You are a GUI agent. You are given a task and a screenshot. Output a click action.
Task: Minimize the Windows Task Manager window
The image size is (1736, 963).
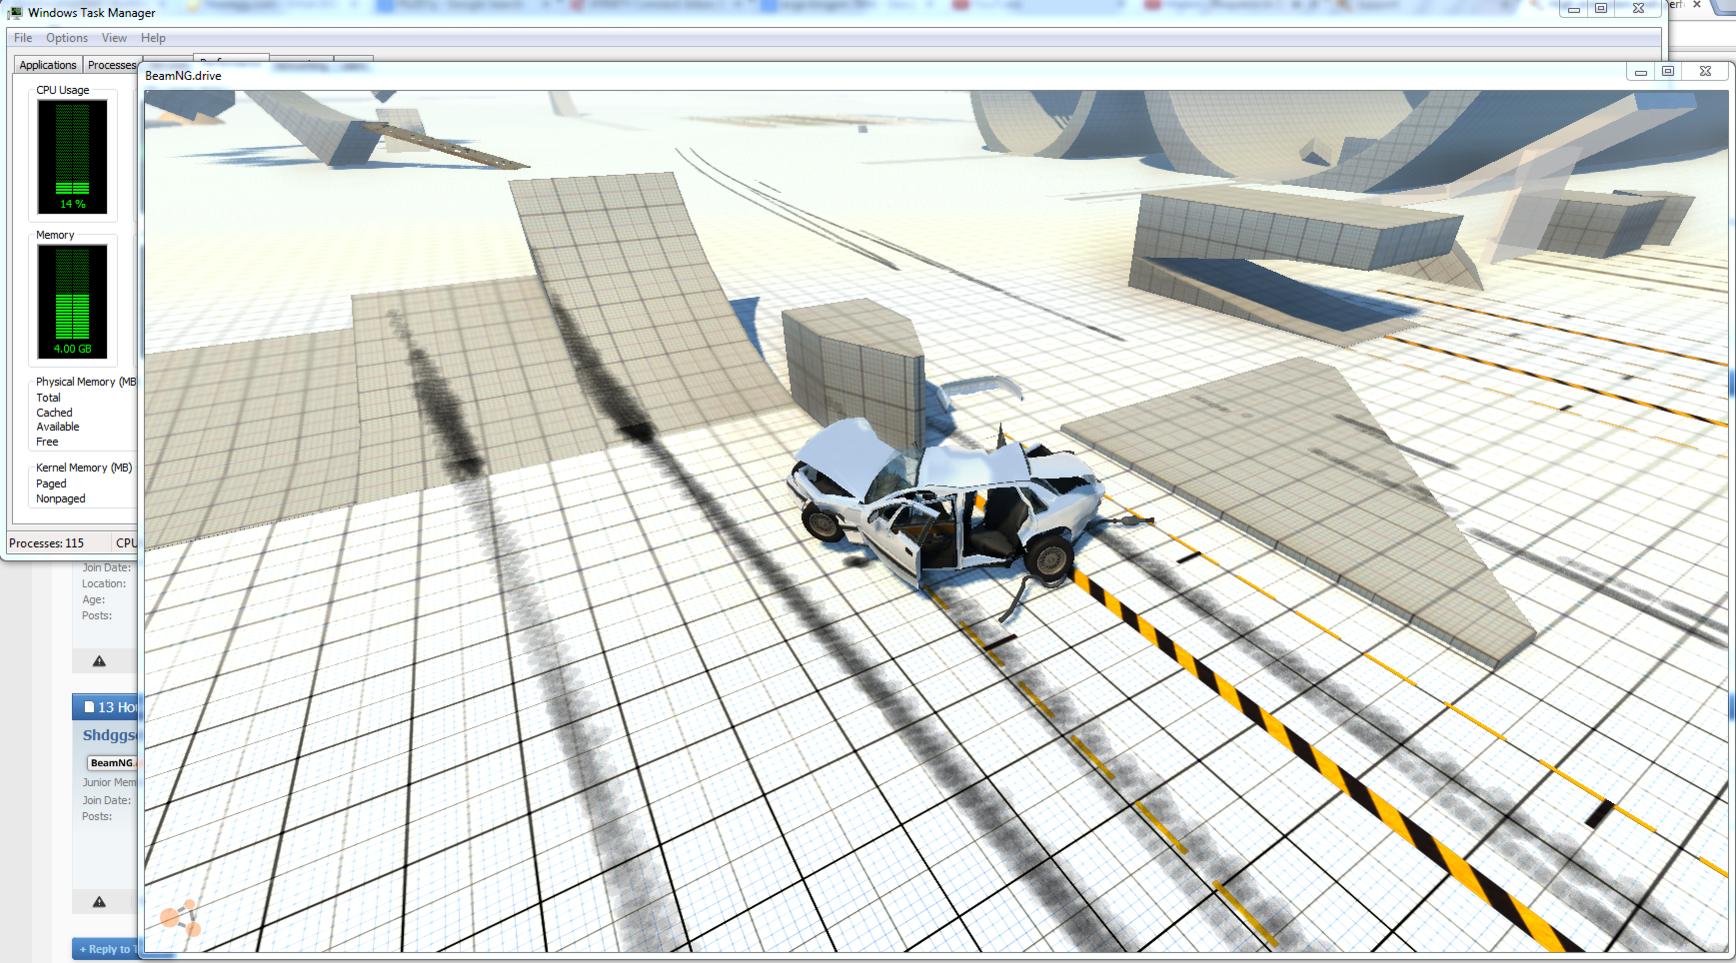pos(1574,9)
